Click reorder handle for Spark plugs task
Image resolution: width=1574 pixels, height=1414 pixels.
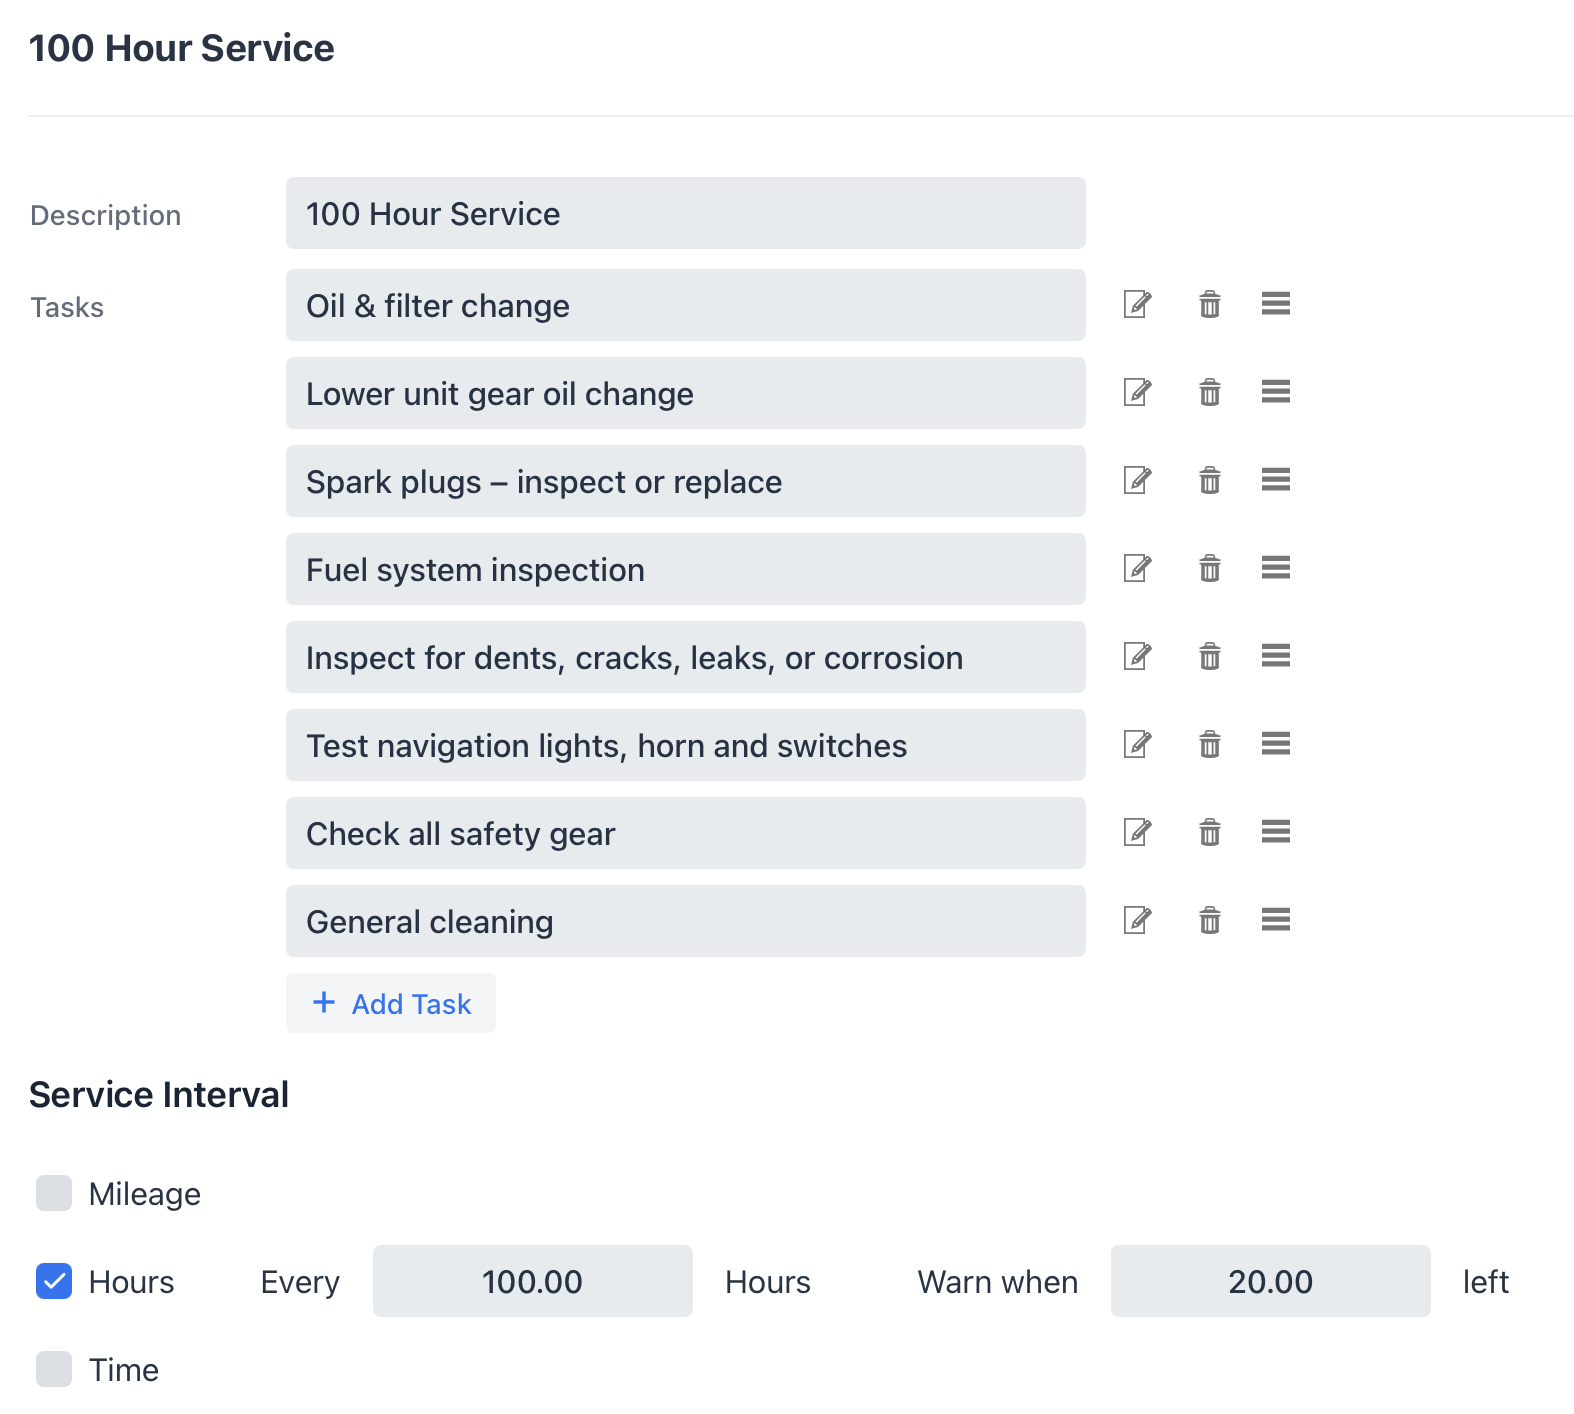tap(1276, 479)
